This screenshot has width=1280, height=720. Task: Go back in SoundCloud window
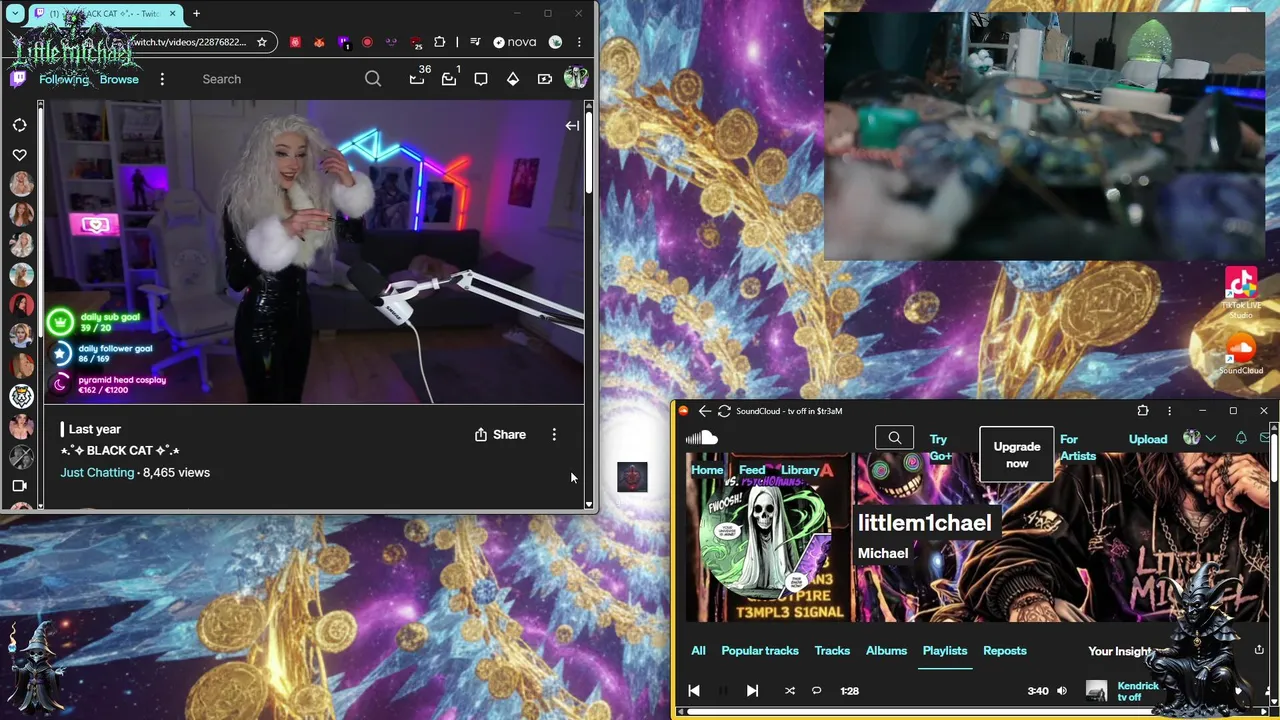click(x=704, y=411)
